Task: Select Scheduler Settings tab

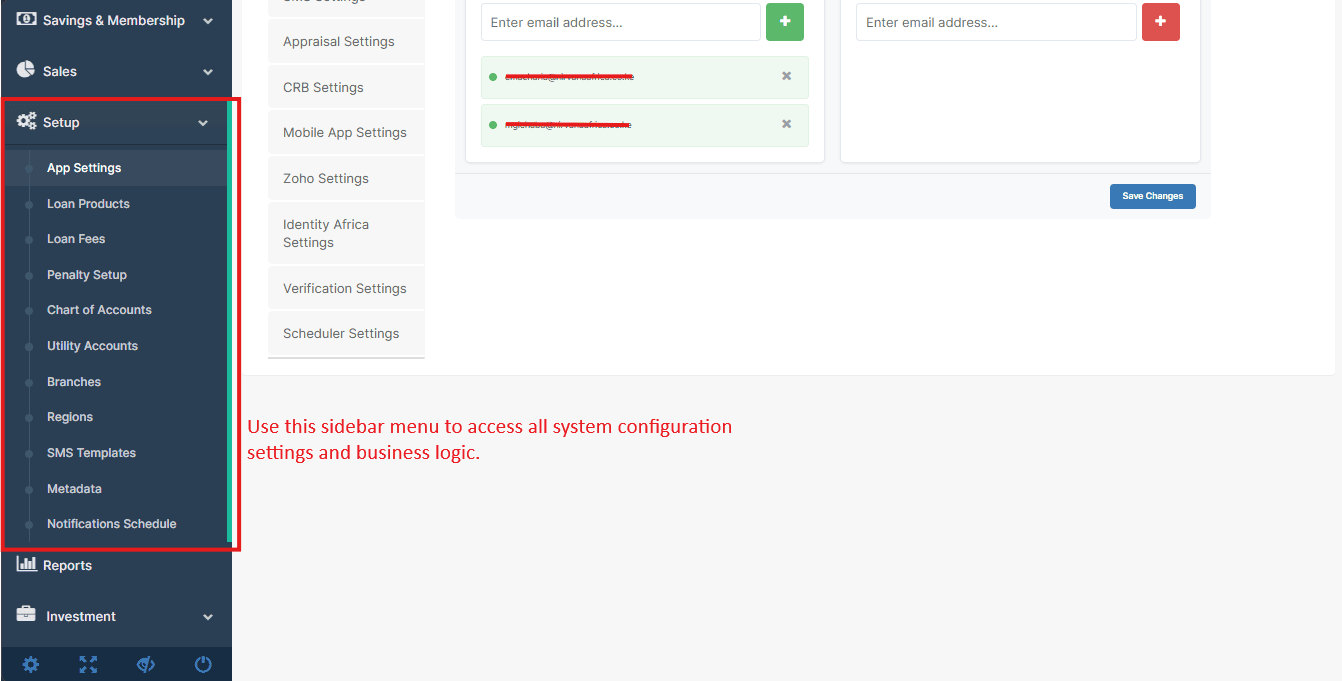Action: point(346,333)
